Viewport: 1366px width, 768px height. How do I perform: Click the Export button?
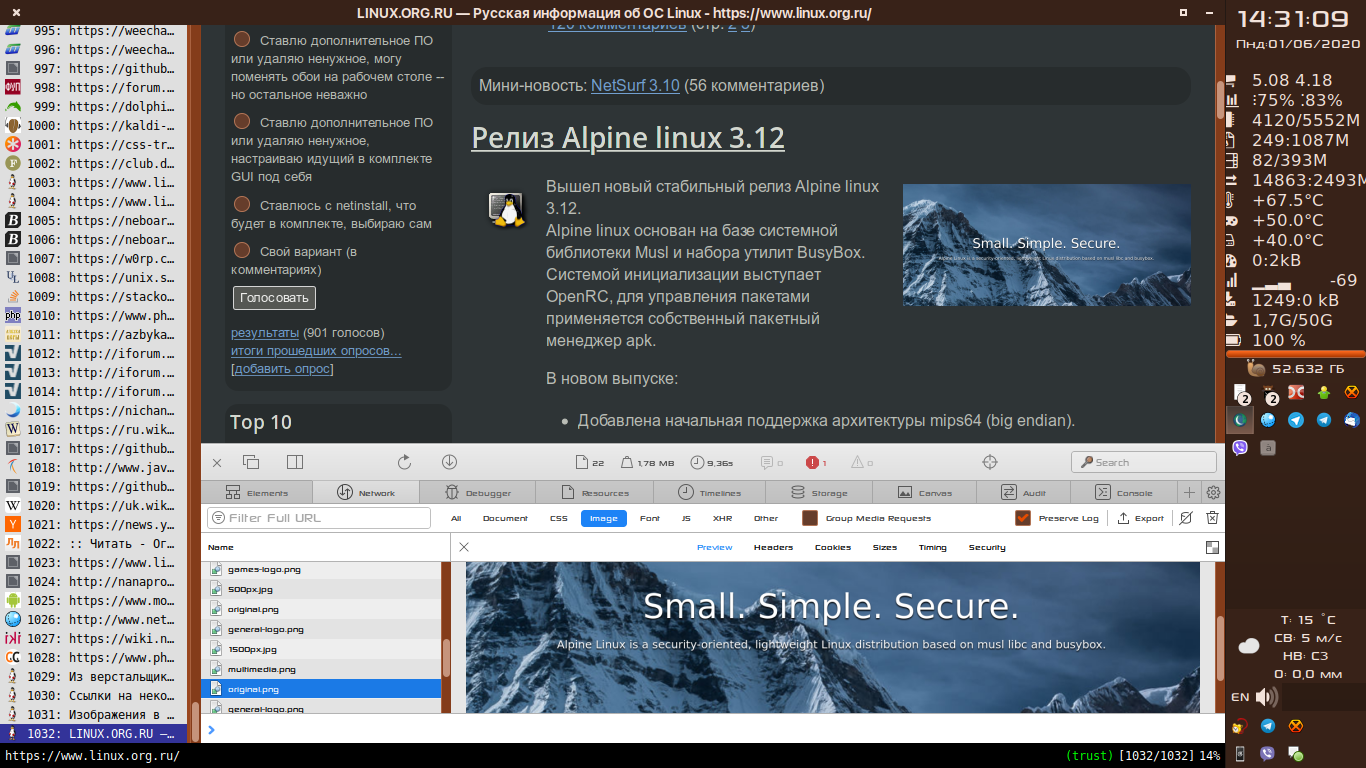[1141, 518]
